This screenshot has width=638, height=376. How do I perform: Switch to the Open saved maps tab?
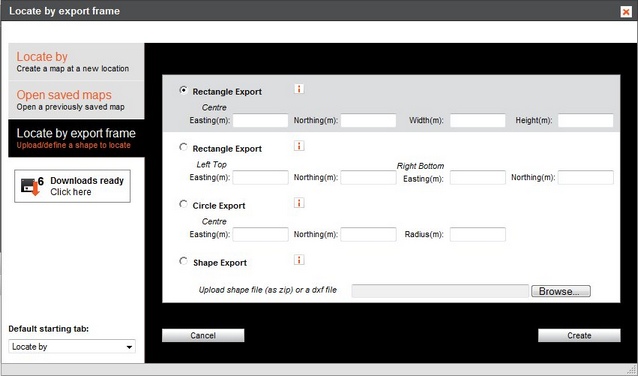tap(76, 100)
